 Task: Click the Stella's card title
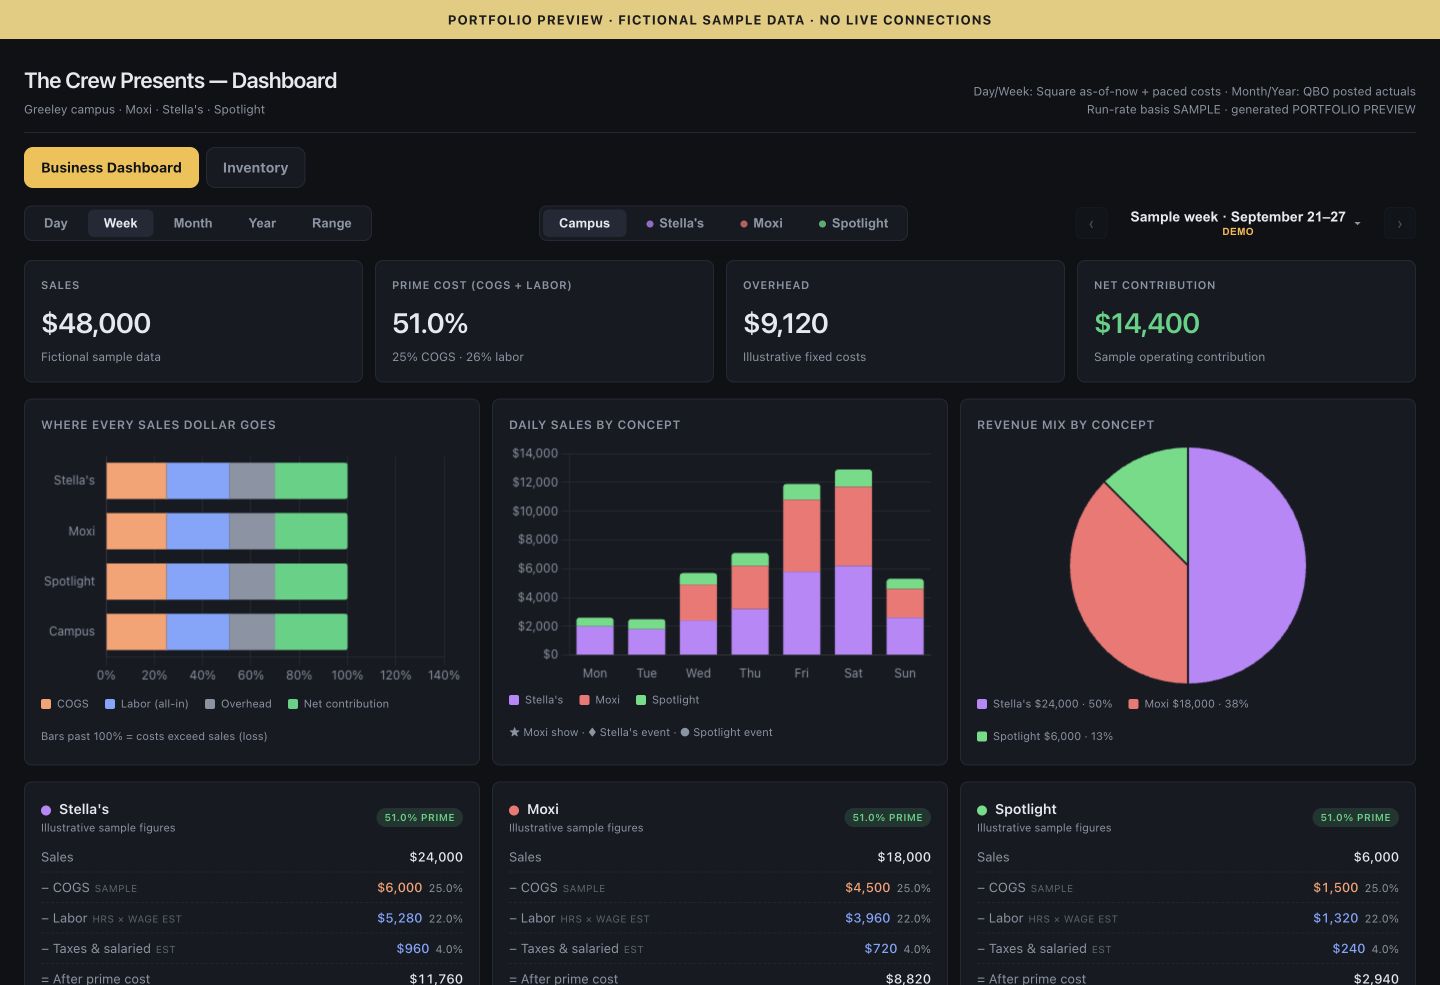click(84, 809)
